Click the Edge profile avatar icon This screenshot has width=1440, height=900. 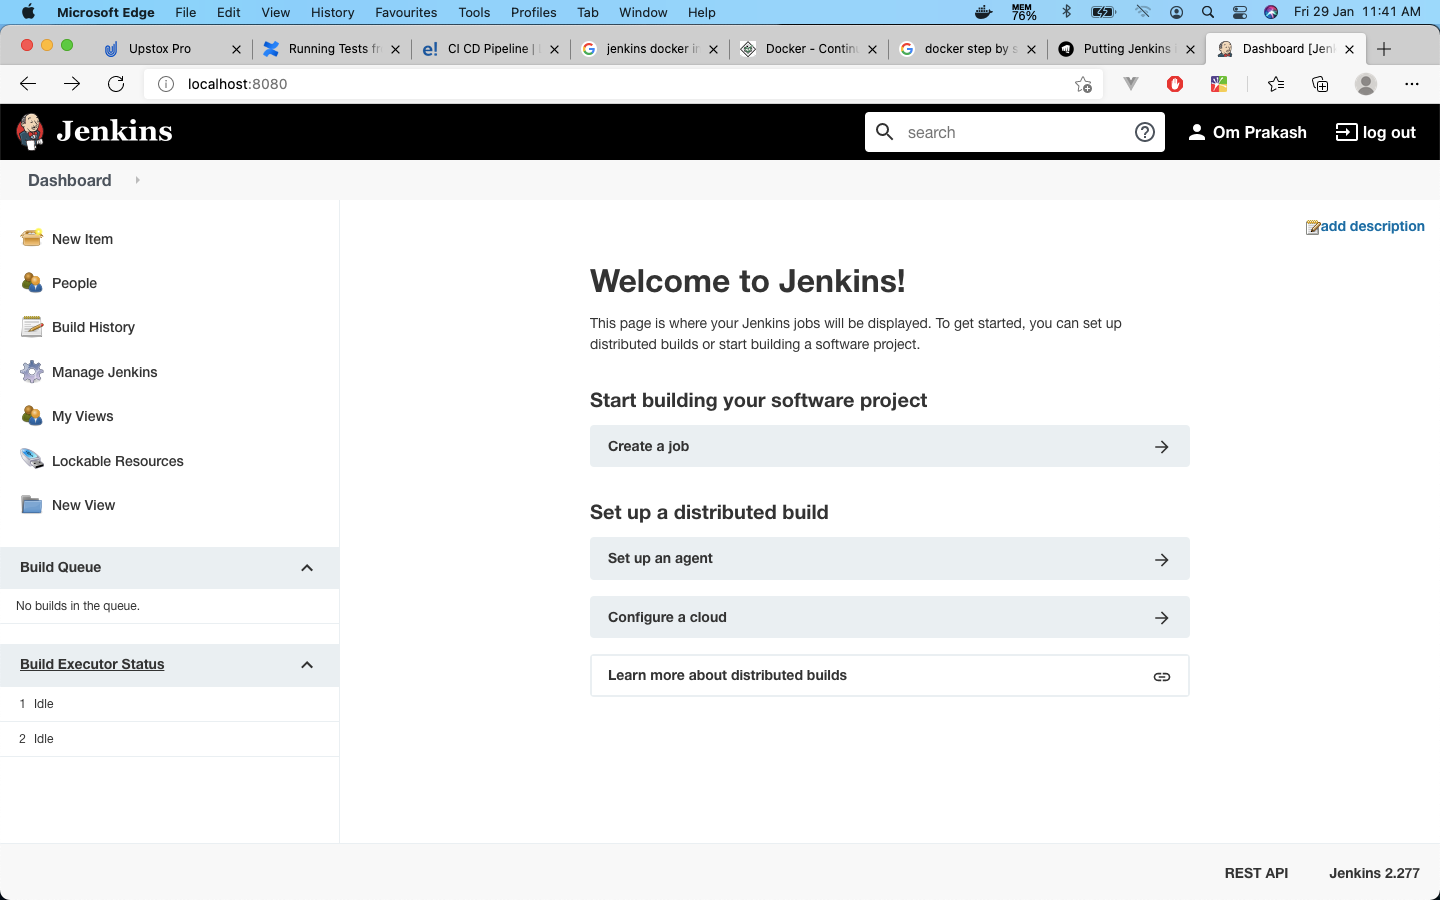[1366, 84]
